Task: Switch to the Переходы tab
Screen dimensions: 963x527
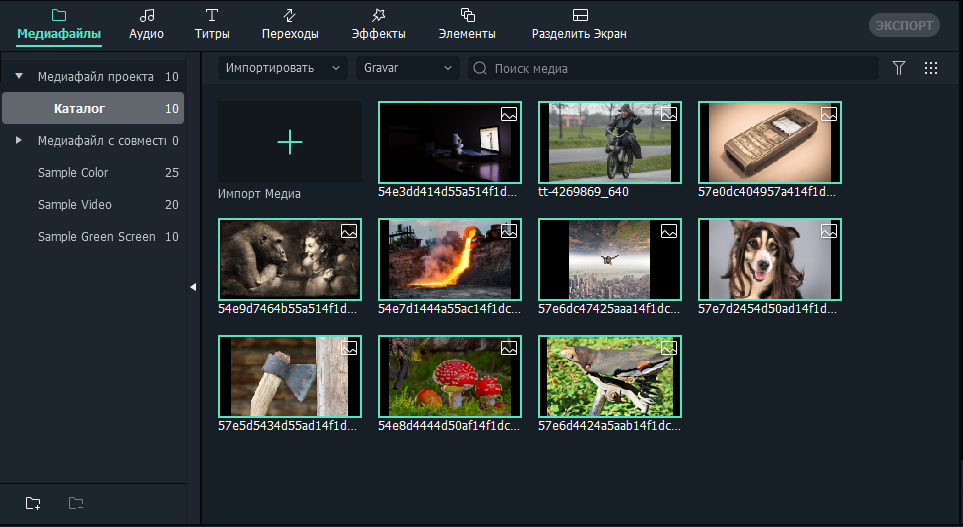Action: click(x=290, y=25)
